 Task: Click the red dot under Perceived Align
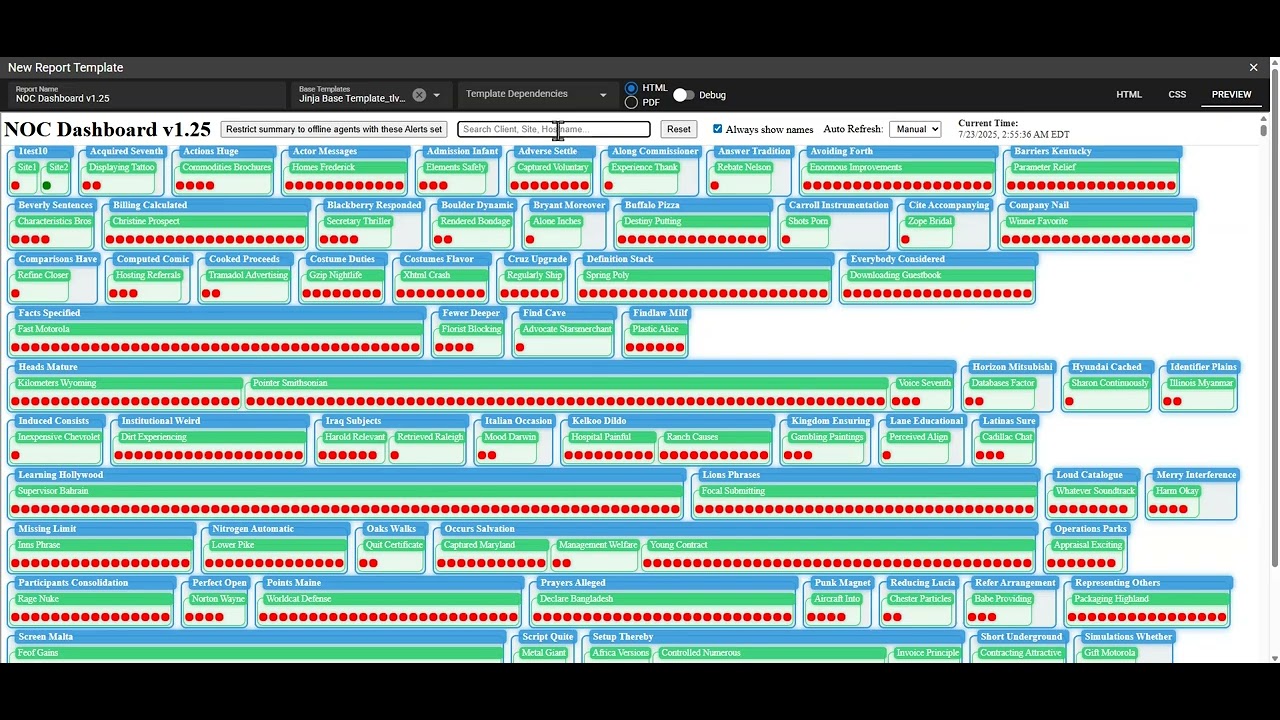tap(887, 455)
